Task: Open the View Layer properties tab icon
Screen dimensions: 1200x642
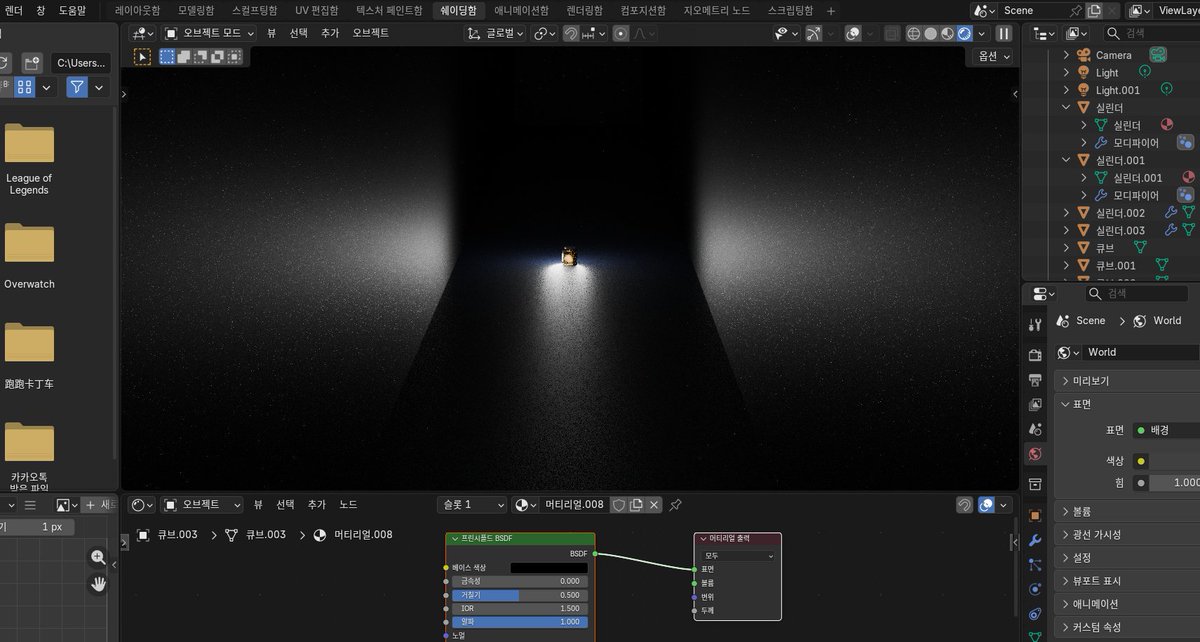Action: click(1035, 405)
